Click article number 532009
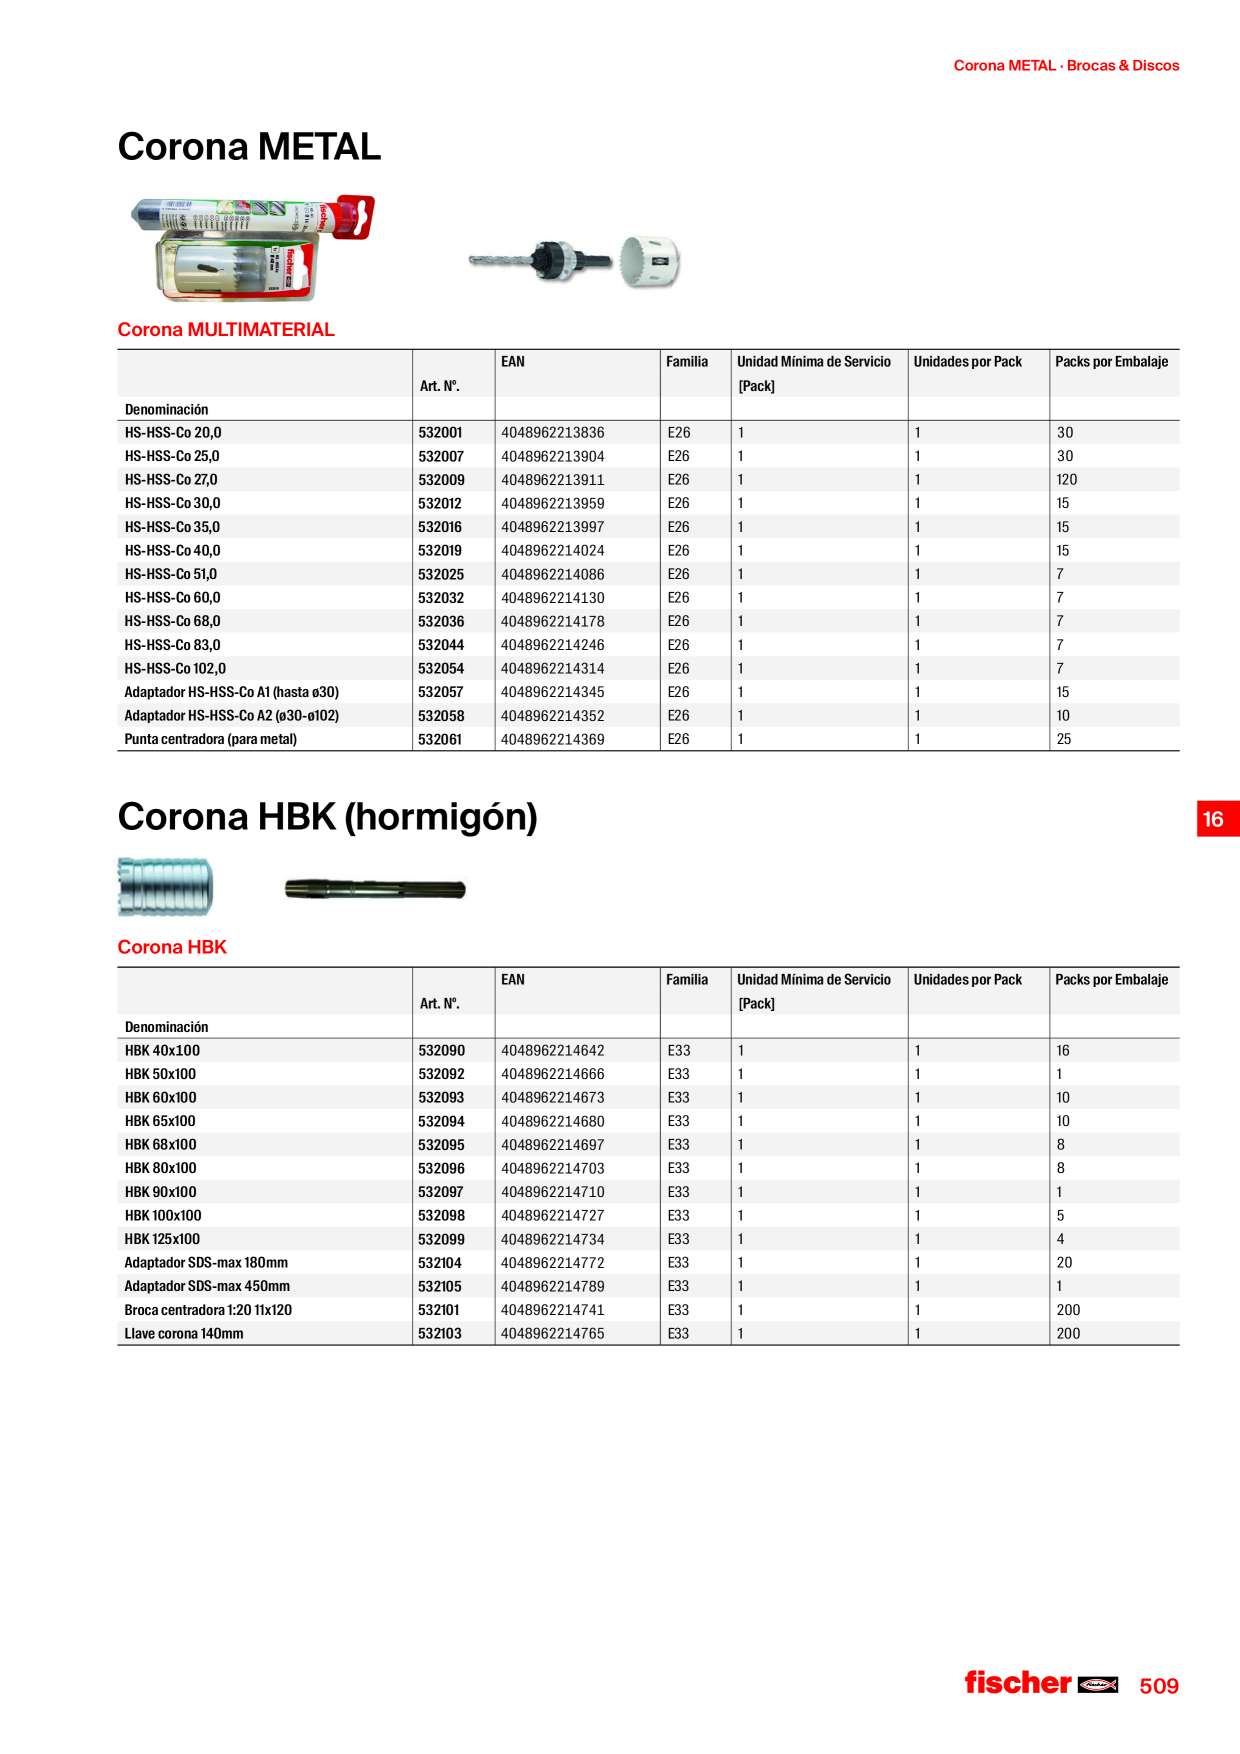 point(441,480)
